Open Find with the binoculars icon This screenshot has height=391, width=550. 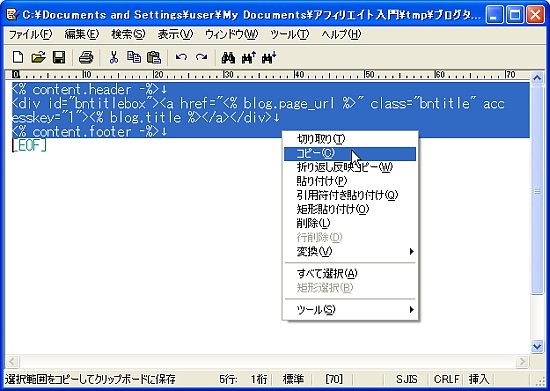click(228, 58)
